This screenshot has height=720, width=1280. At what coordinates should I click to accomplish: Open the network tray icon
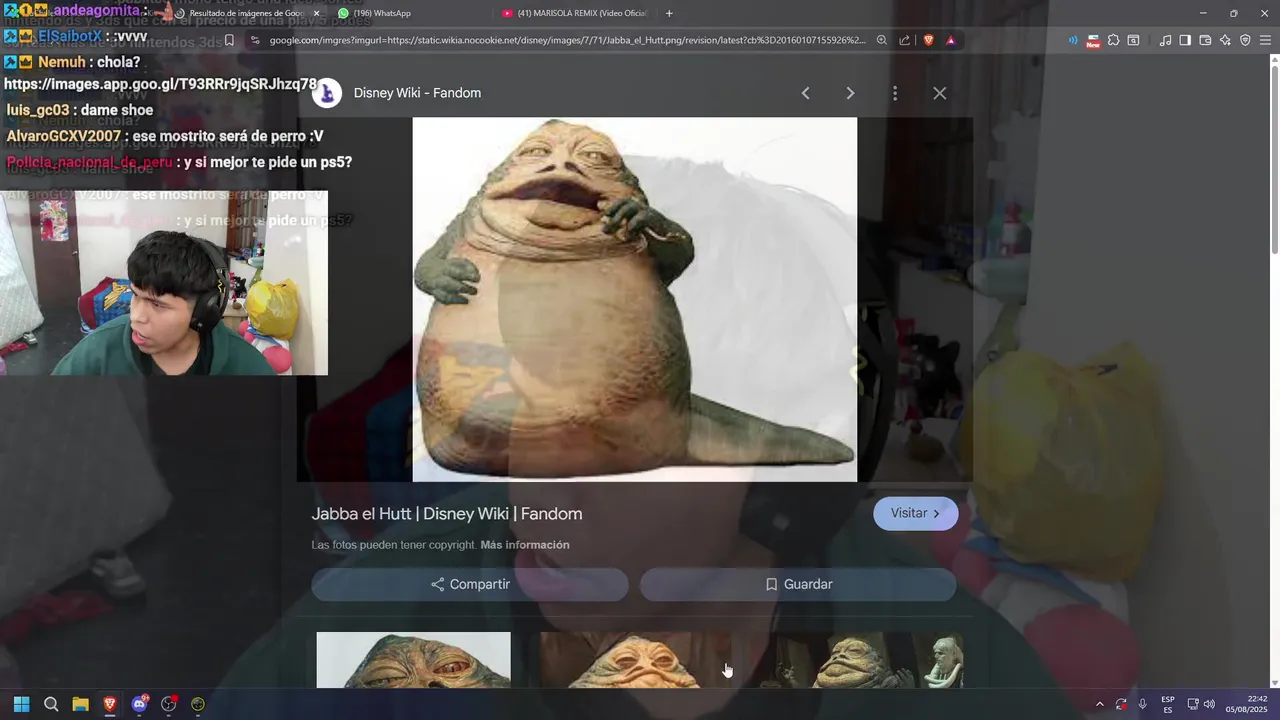coord(1193,704)
